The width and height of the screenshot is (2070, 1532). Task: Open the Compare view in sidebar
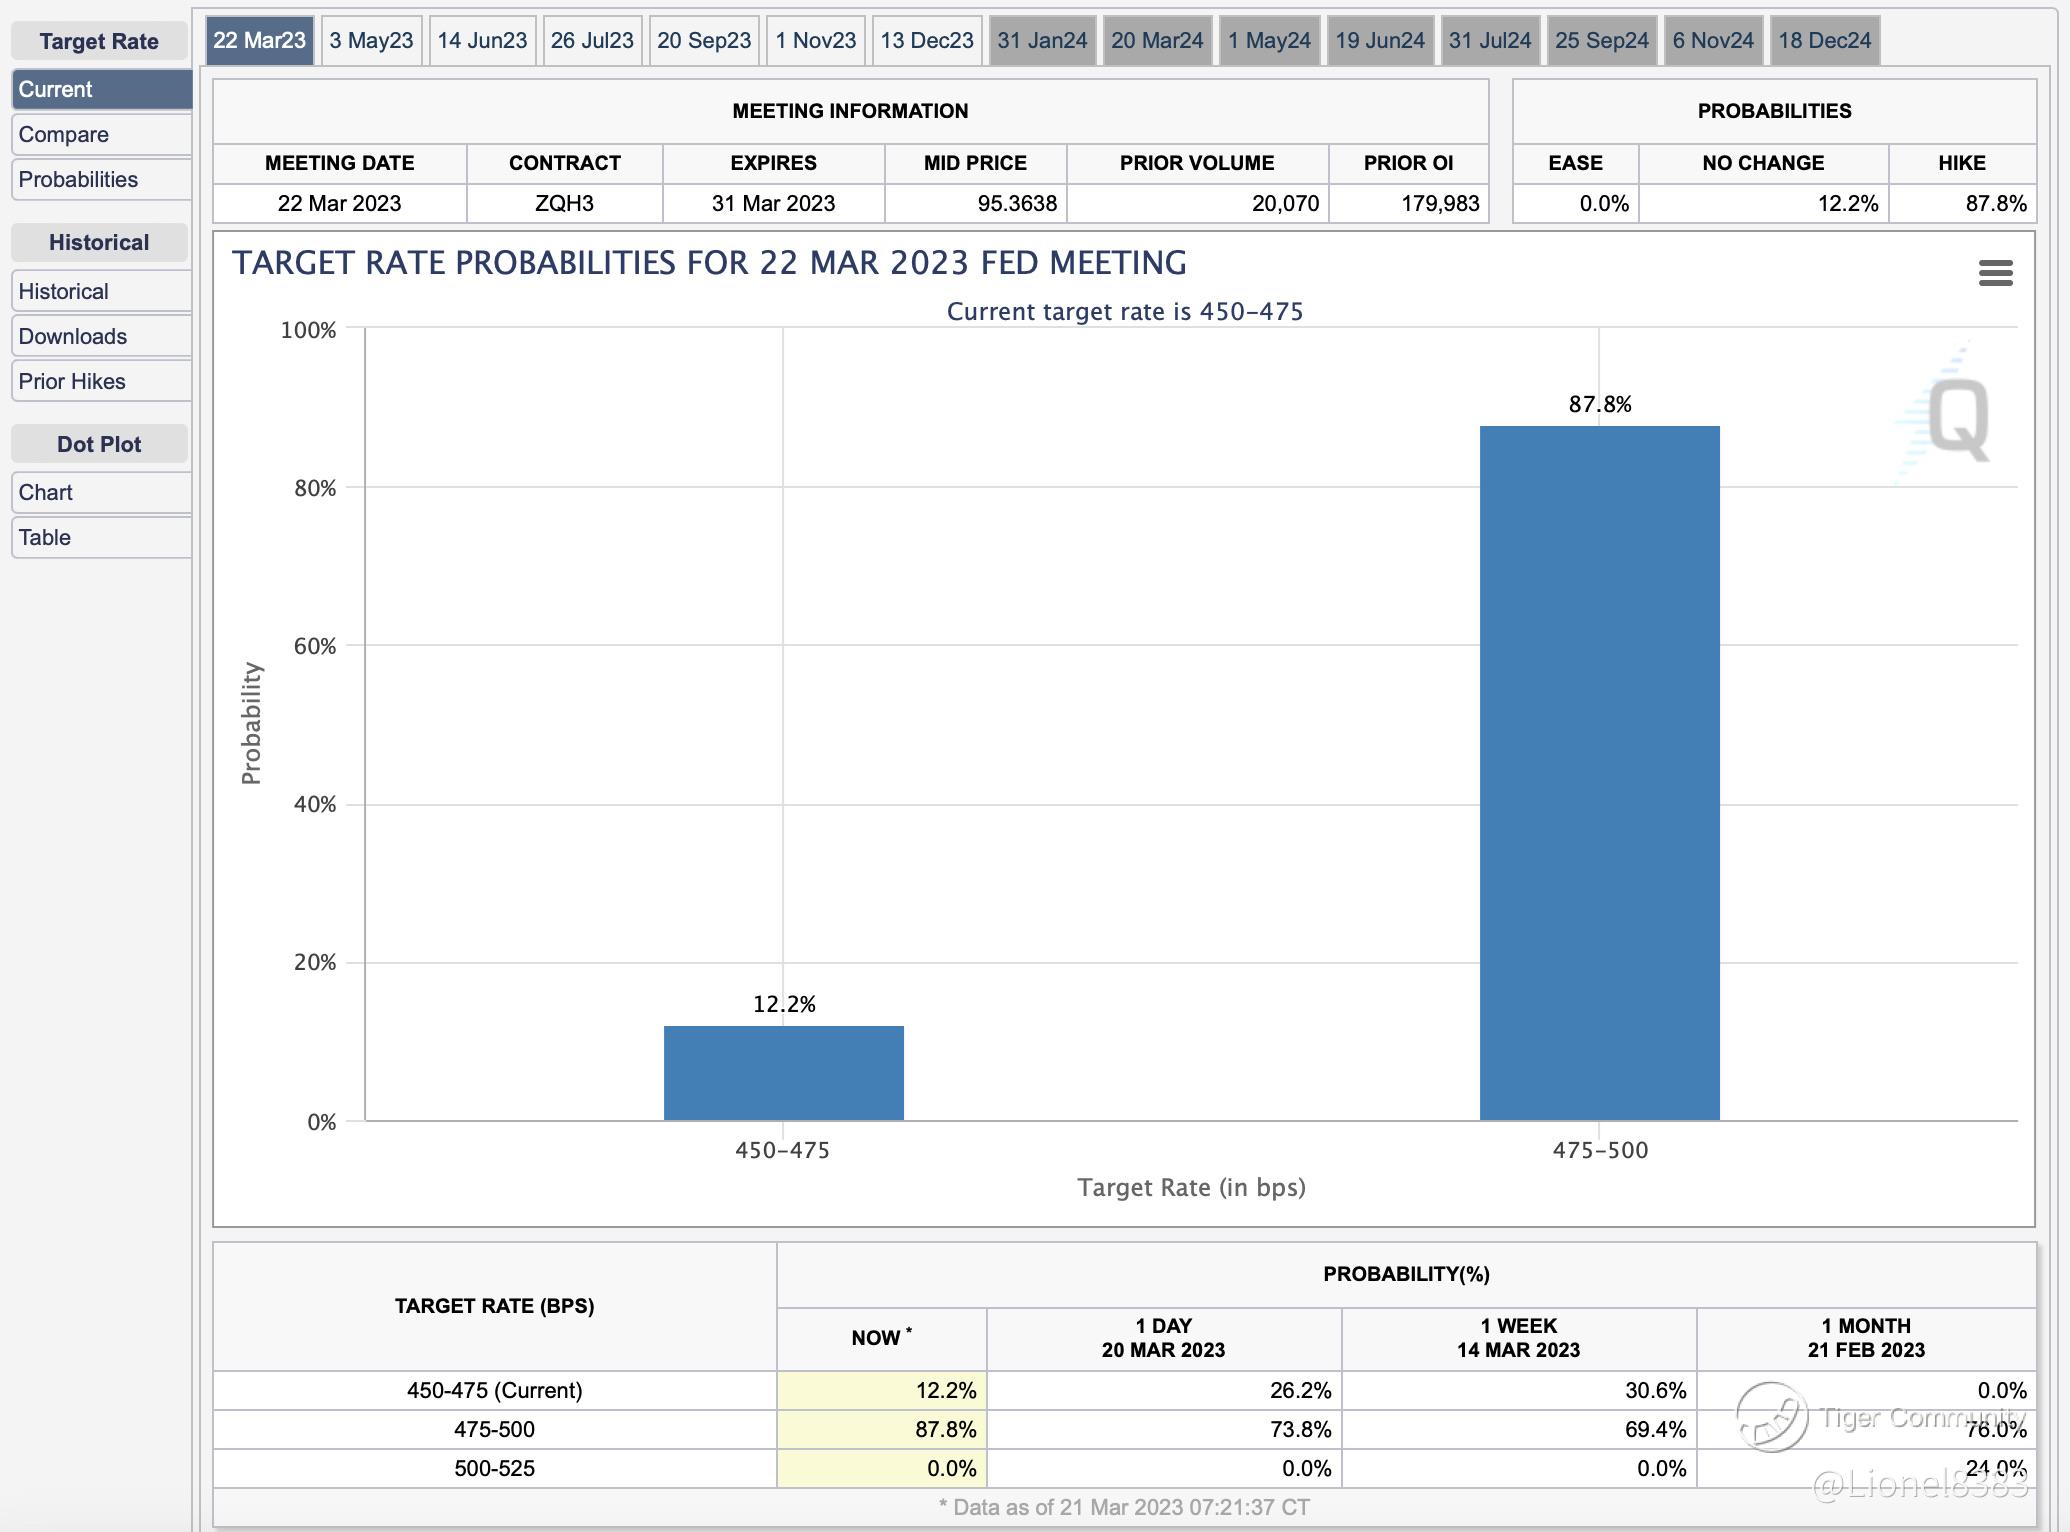tap(100, 135)
